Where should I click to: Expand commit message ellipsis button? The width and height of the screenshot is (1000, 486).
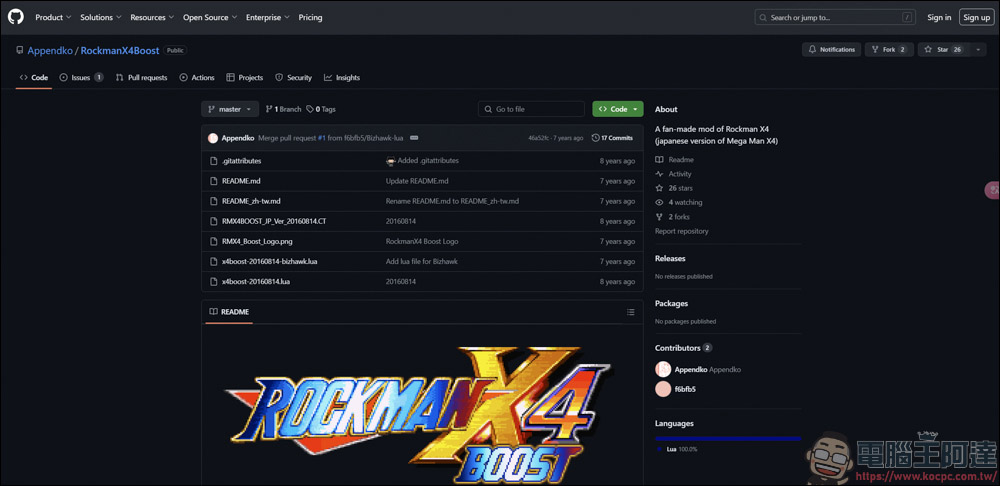coord(414,138)
